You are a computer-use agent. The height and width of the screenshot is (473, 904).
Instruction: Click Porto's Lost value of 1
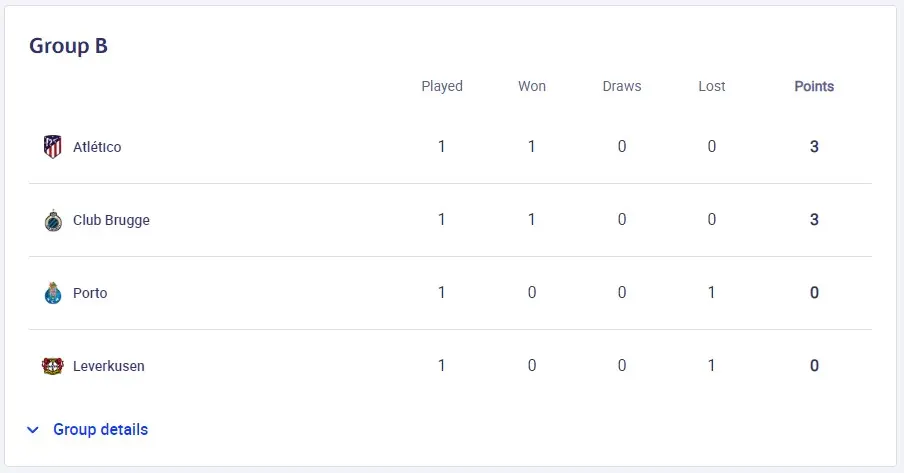coord(711,292)
